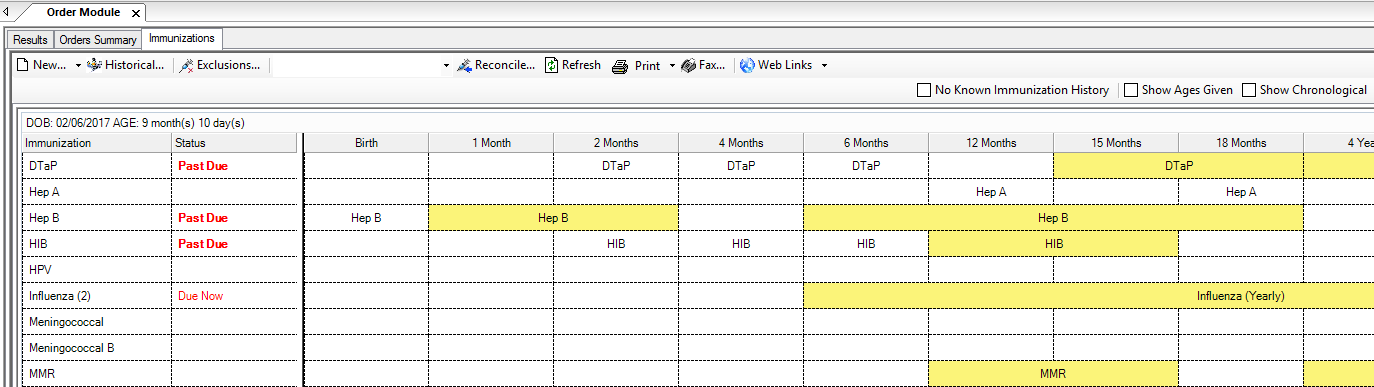Click the 1 Month column header
The height and width of the screenshot is (387, 1374).
(x=491, y=143)
